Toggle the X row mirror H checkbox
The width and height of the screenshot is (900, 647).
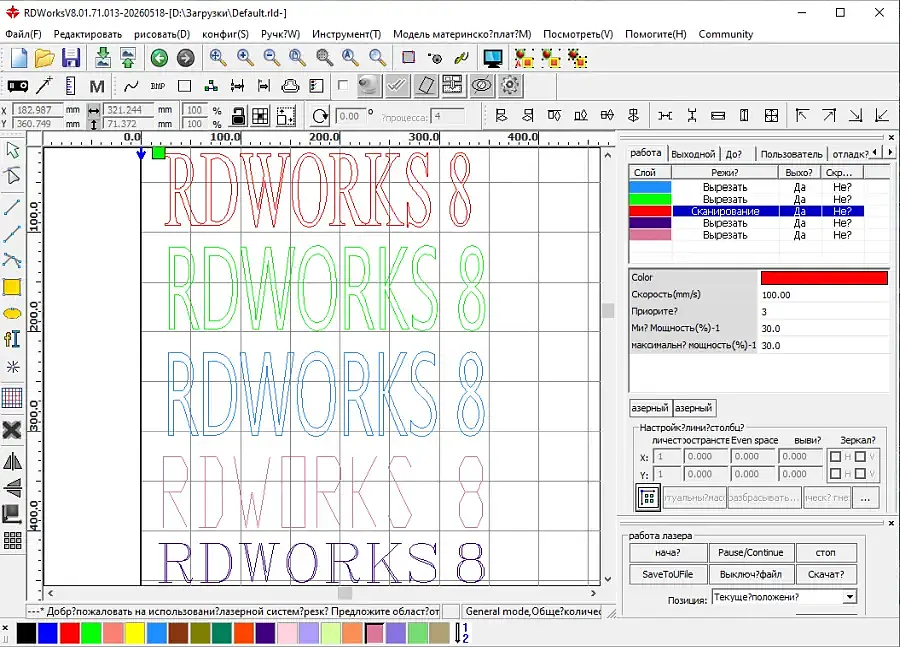pos(835,456)
